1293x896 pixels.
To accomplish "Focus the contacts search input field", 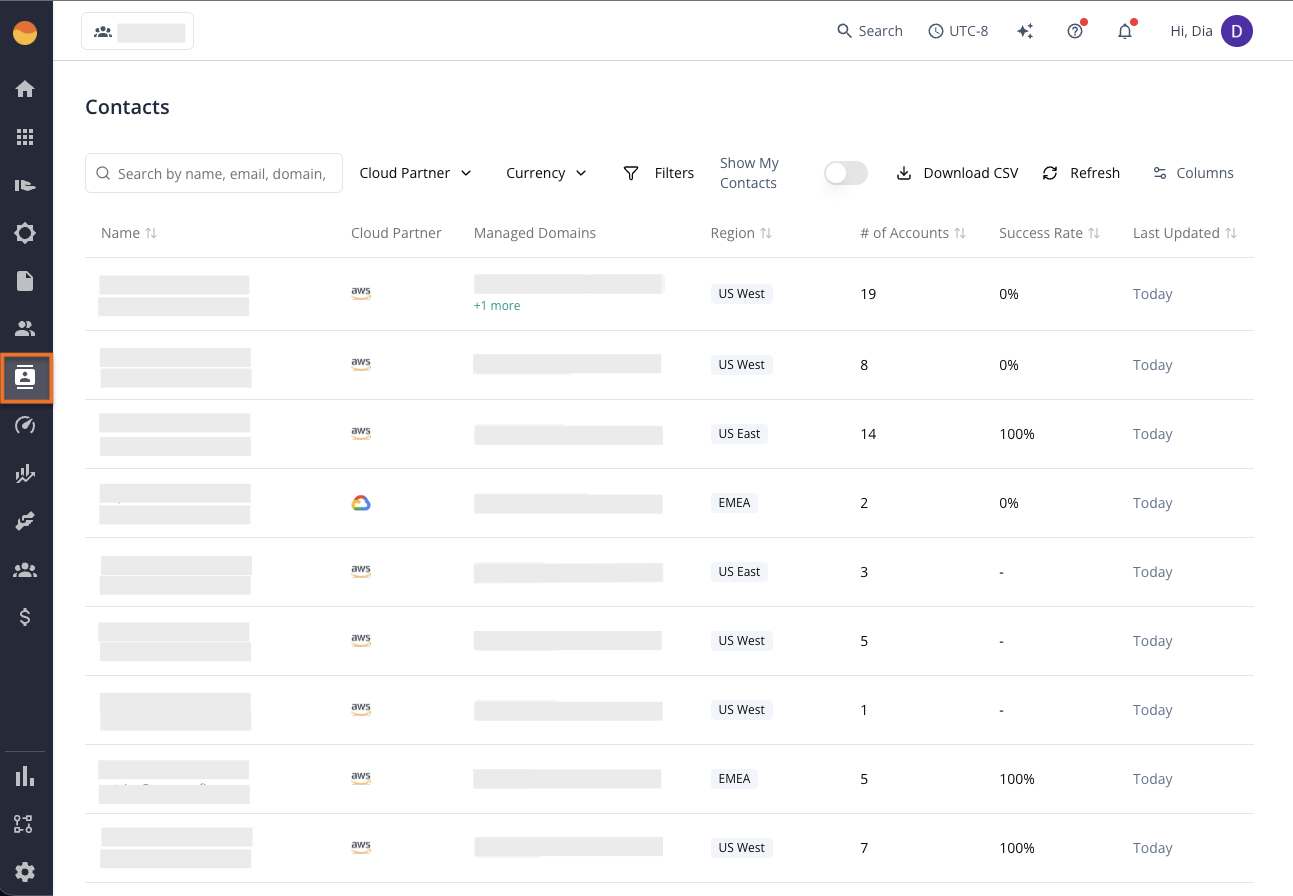I will pos(214,173).
